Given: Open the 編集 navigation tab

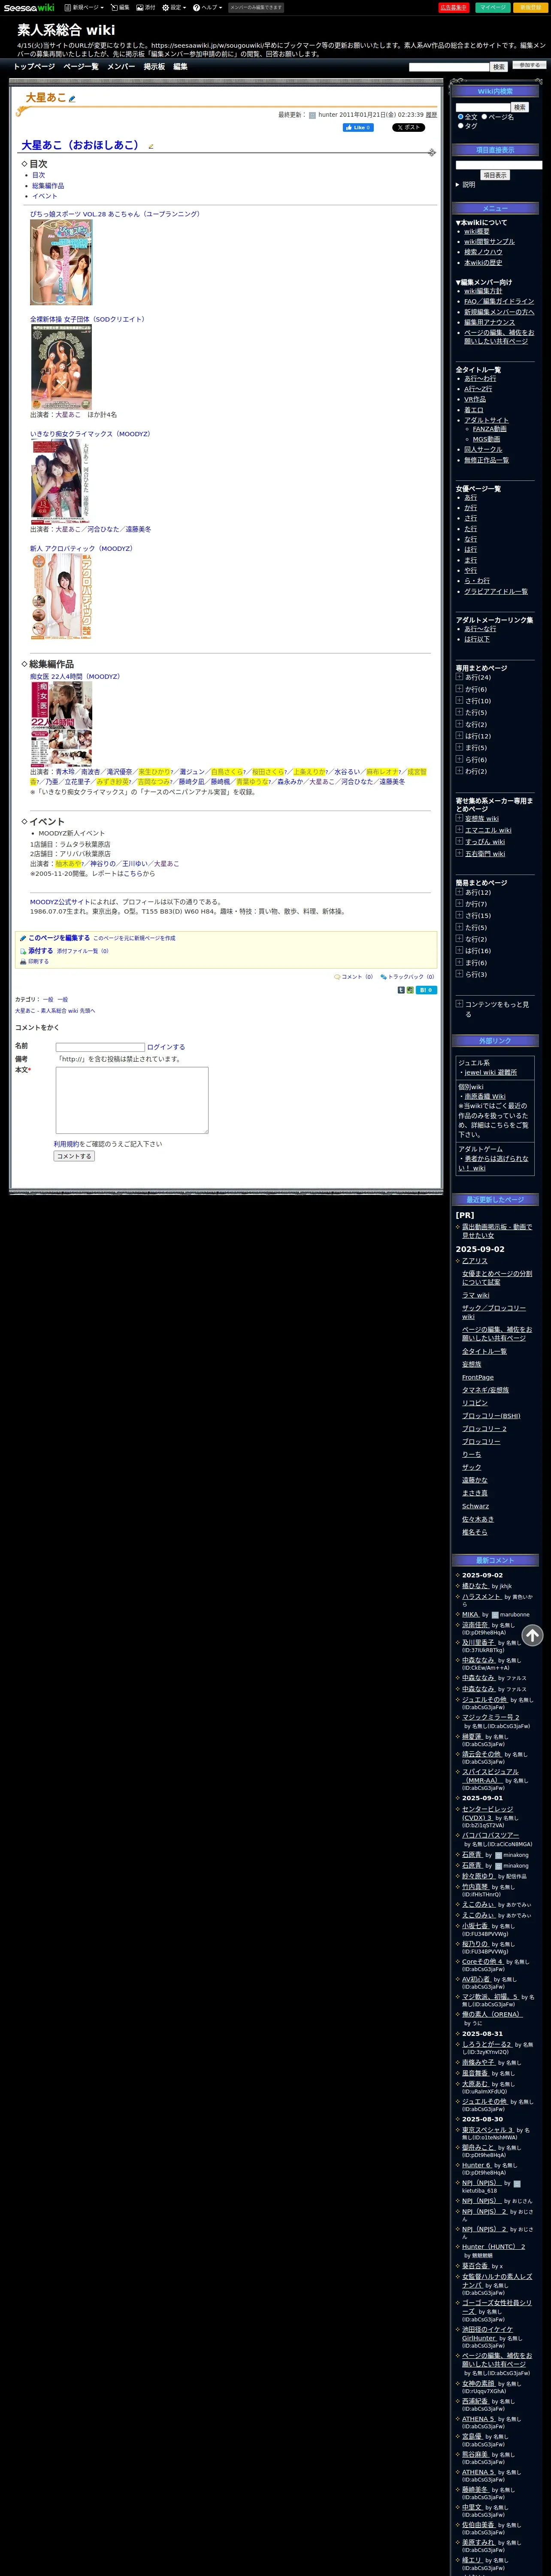Looking at the screenshot, I should [180, 67].
